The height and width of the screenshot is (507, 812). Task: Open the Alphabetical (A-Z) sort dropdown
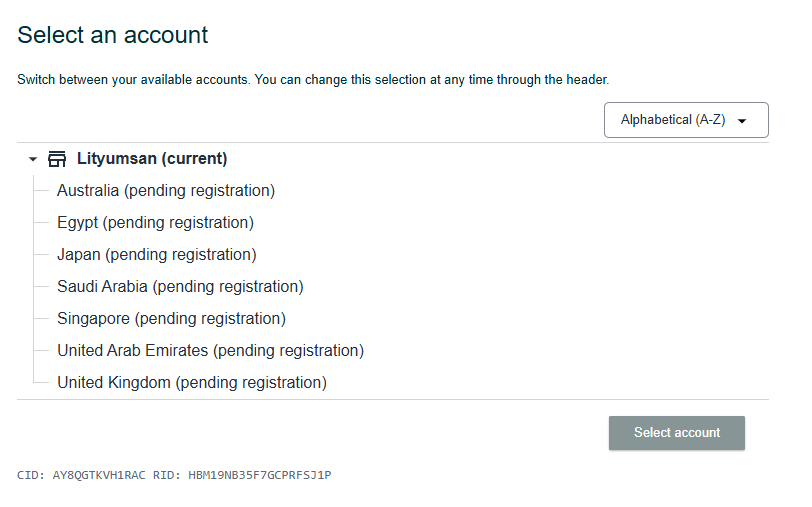pyautogui.click(x=686, y=120)
